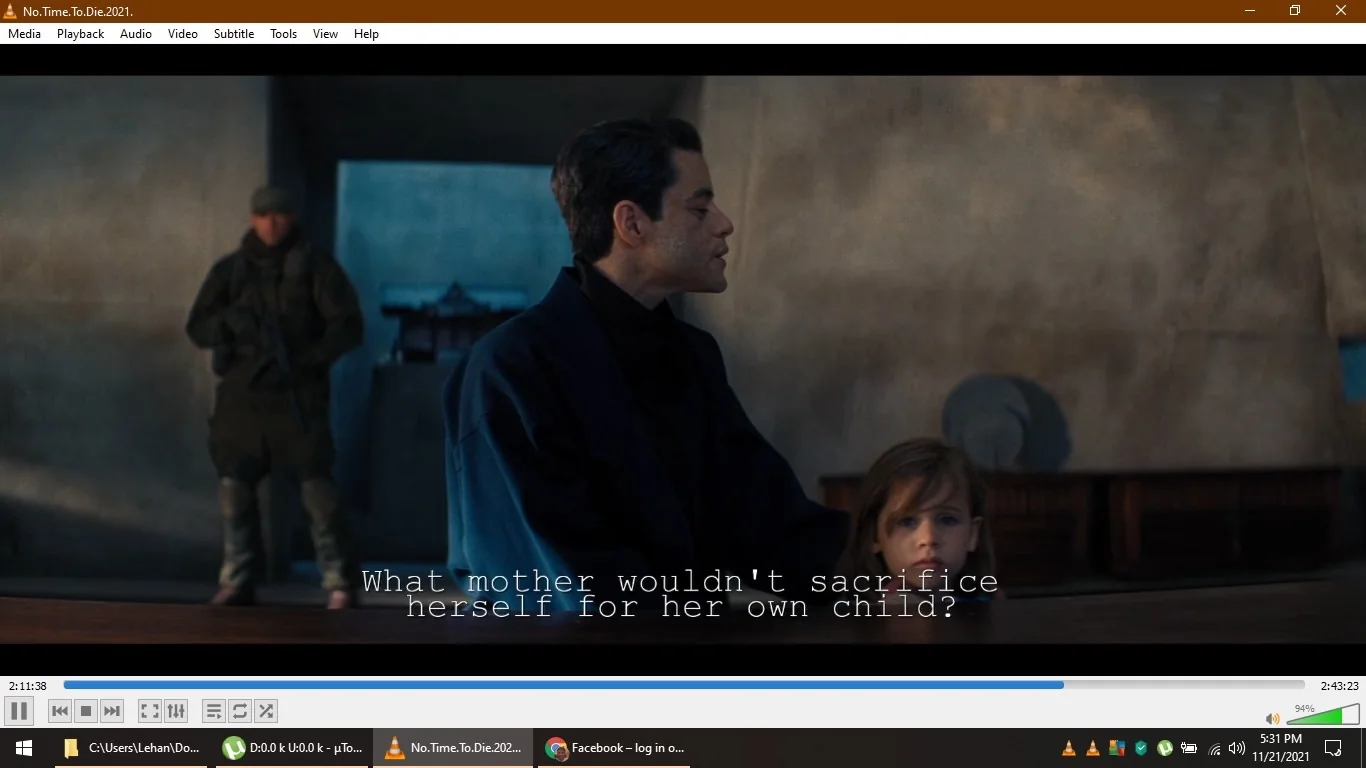The height and width of the screenshot is (768, 1366).
Task: Open µTorrent from the system tray
Action: tap(1165, 748)
